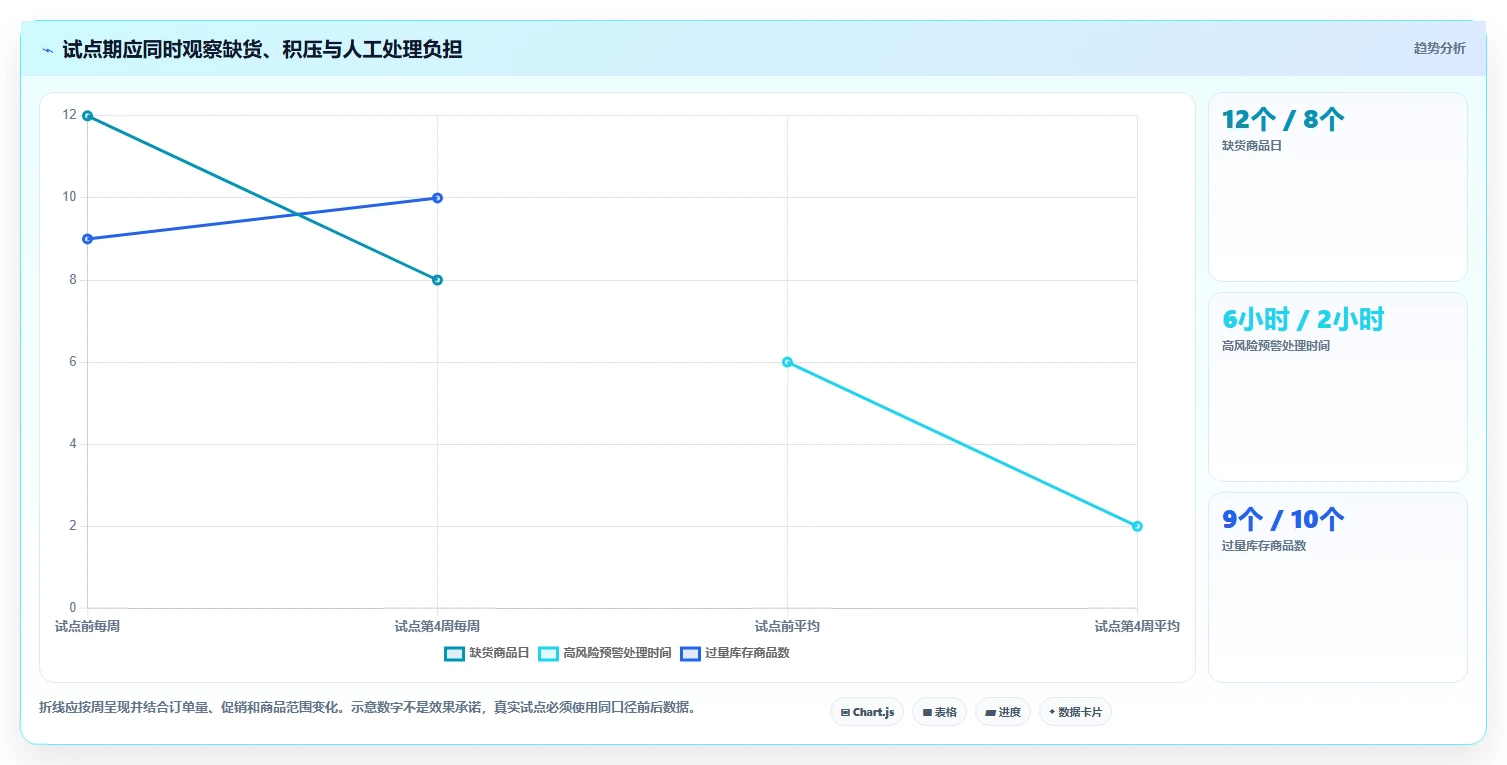This screenshot has height=765, width=1507.
Task: Toggle the 过量库存商品数 legend series
Action: [x=735, y=653]
